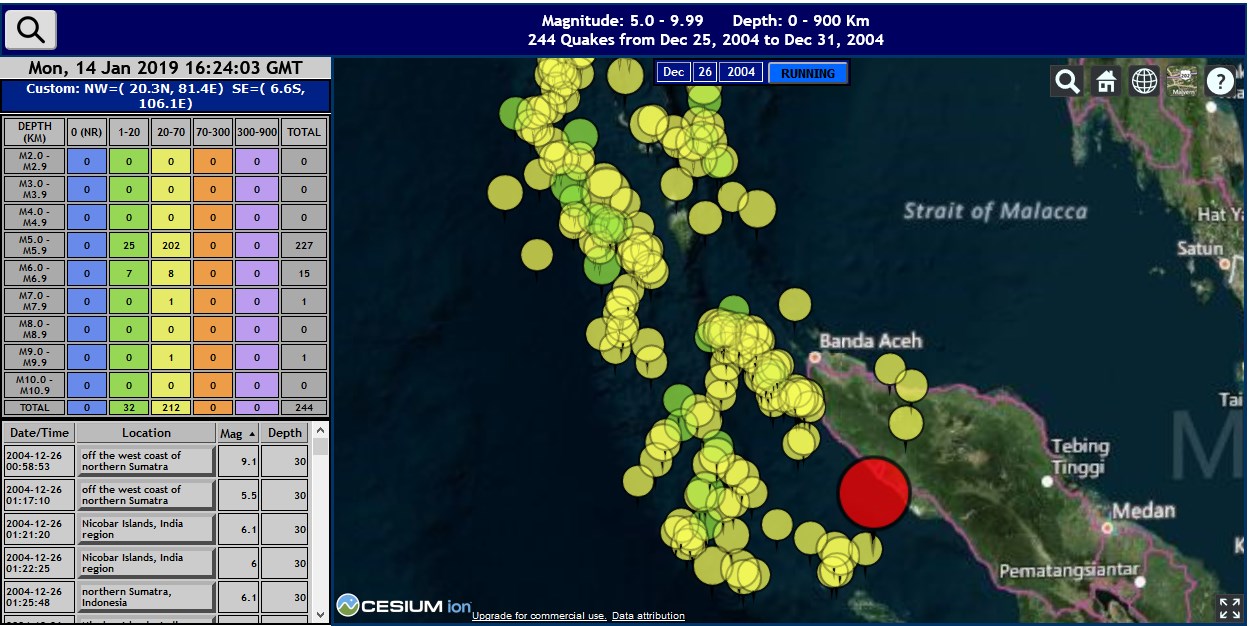Click the green 1-20 depth header swatch
Screen dimensions: 1249x626
(x=128, y=132)
